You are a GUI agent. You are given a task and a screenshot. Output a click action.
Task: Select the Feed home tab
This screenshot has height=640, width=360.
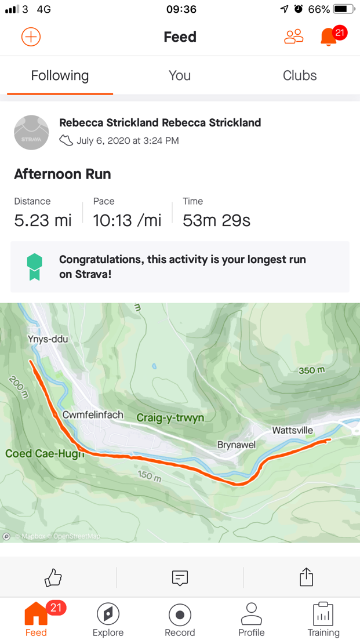click(36, 619)
